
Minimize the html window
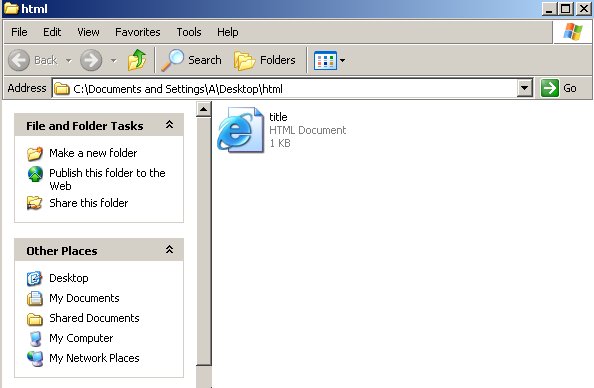coord(549,9)
